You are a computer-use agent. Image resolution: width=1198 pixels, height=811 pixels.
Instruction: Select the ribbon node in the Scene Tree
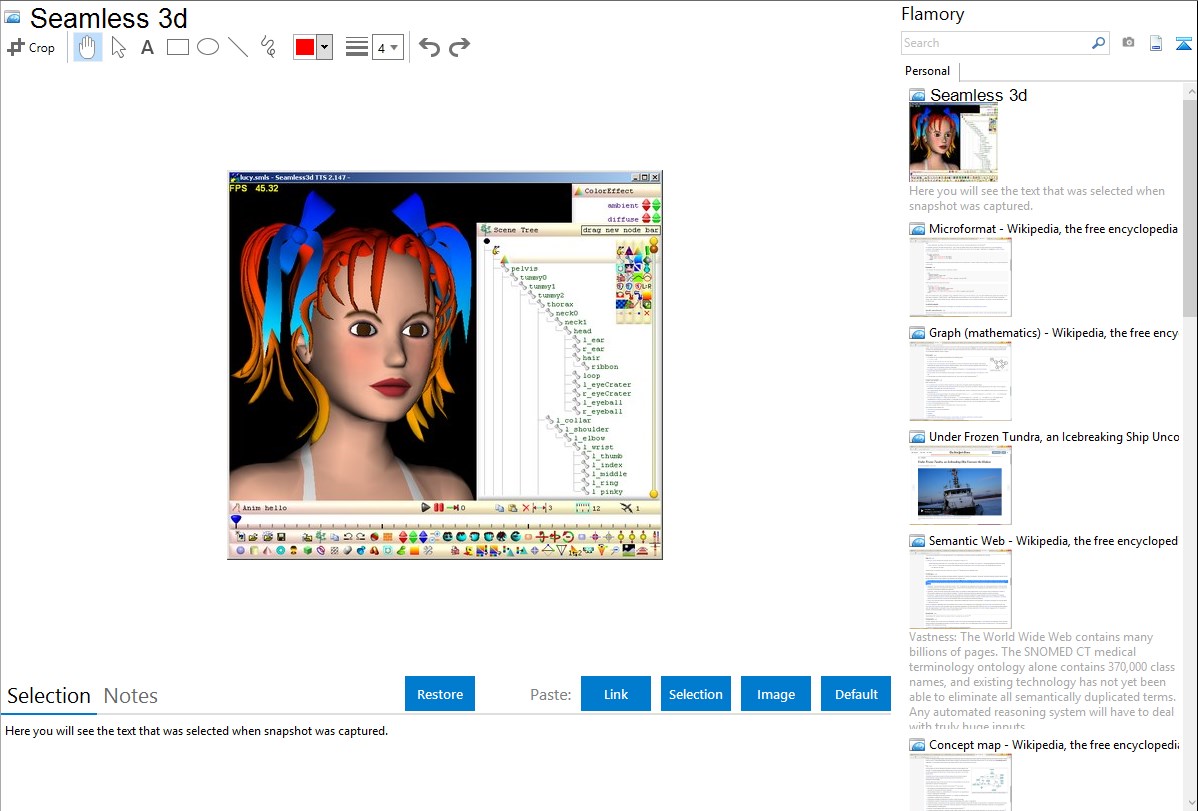pyautogui.click(x=605, y=367)
